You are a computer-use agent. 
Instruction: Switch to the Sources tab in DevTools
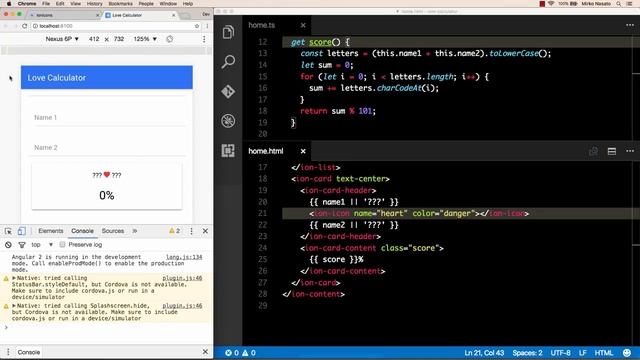[113, 231]
